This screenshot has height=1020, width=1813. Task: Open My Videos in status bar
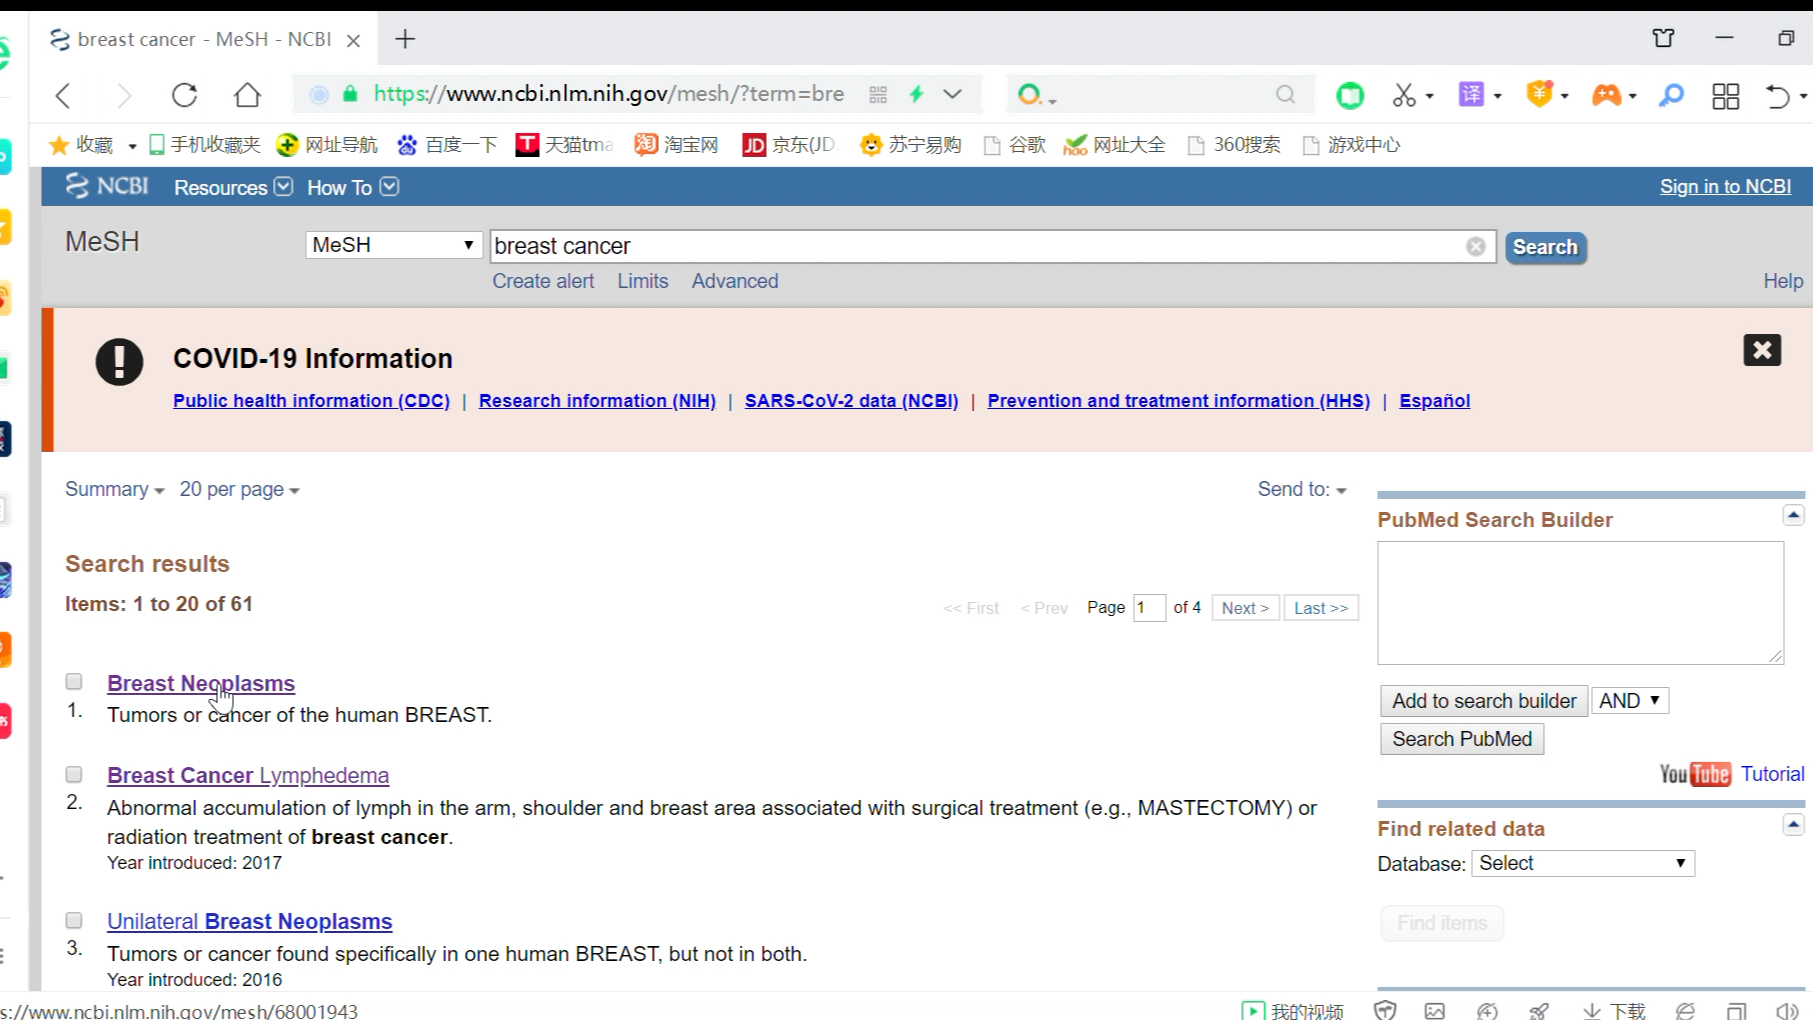coord(1292,1010)
